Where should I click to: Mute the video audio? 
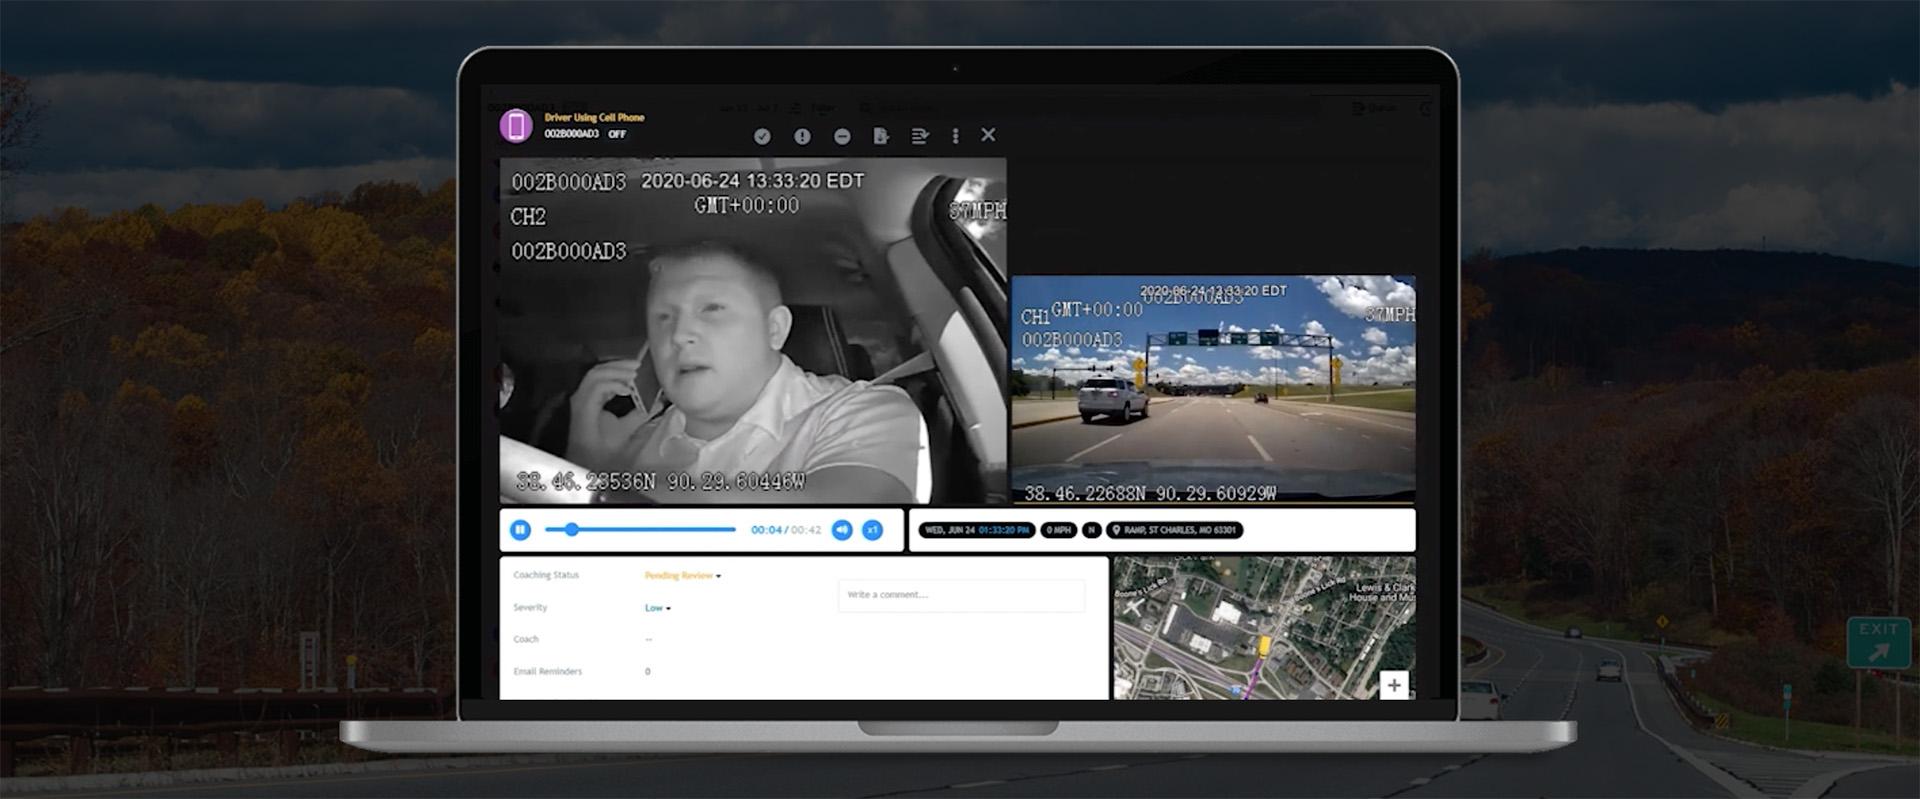coord(842,530)
